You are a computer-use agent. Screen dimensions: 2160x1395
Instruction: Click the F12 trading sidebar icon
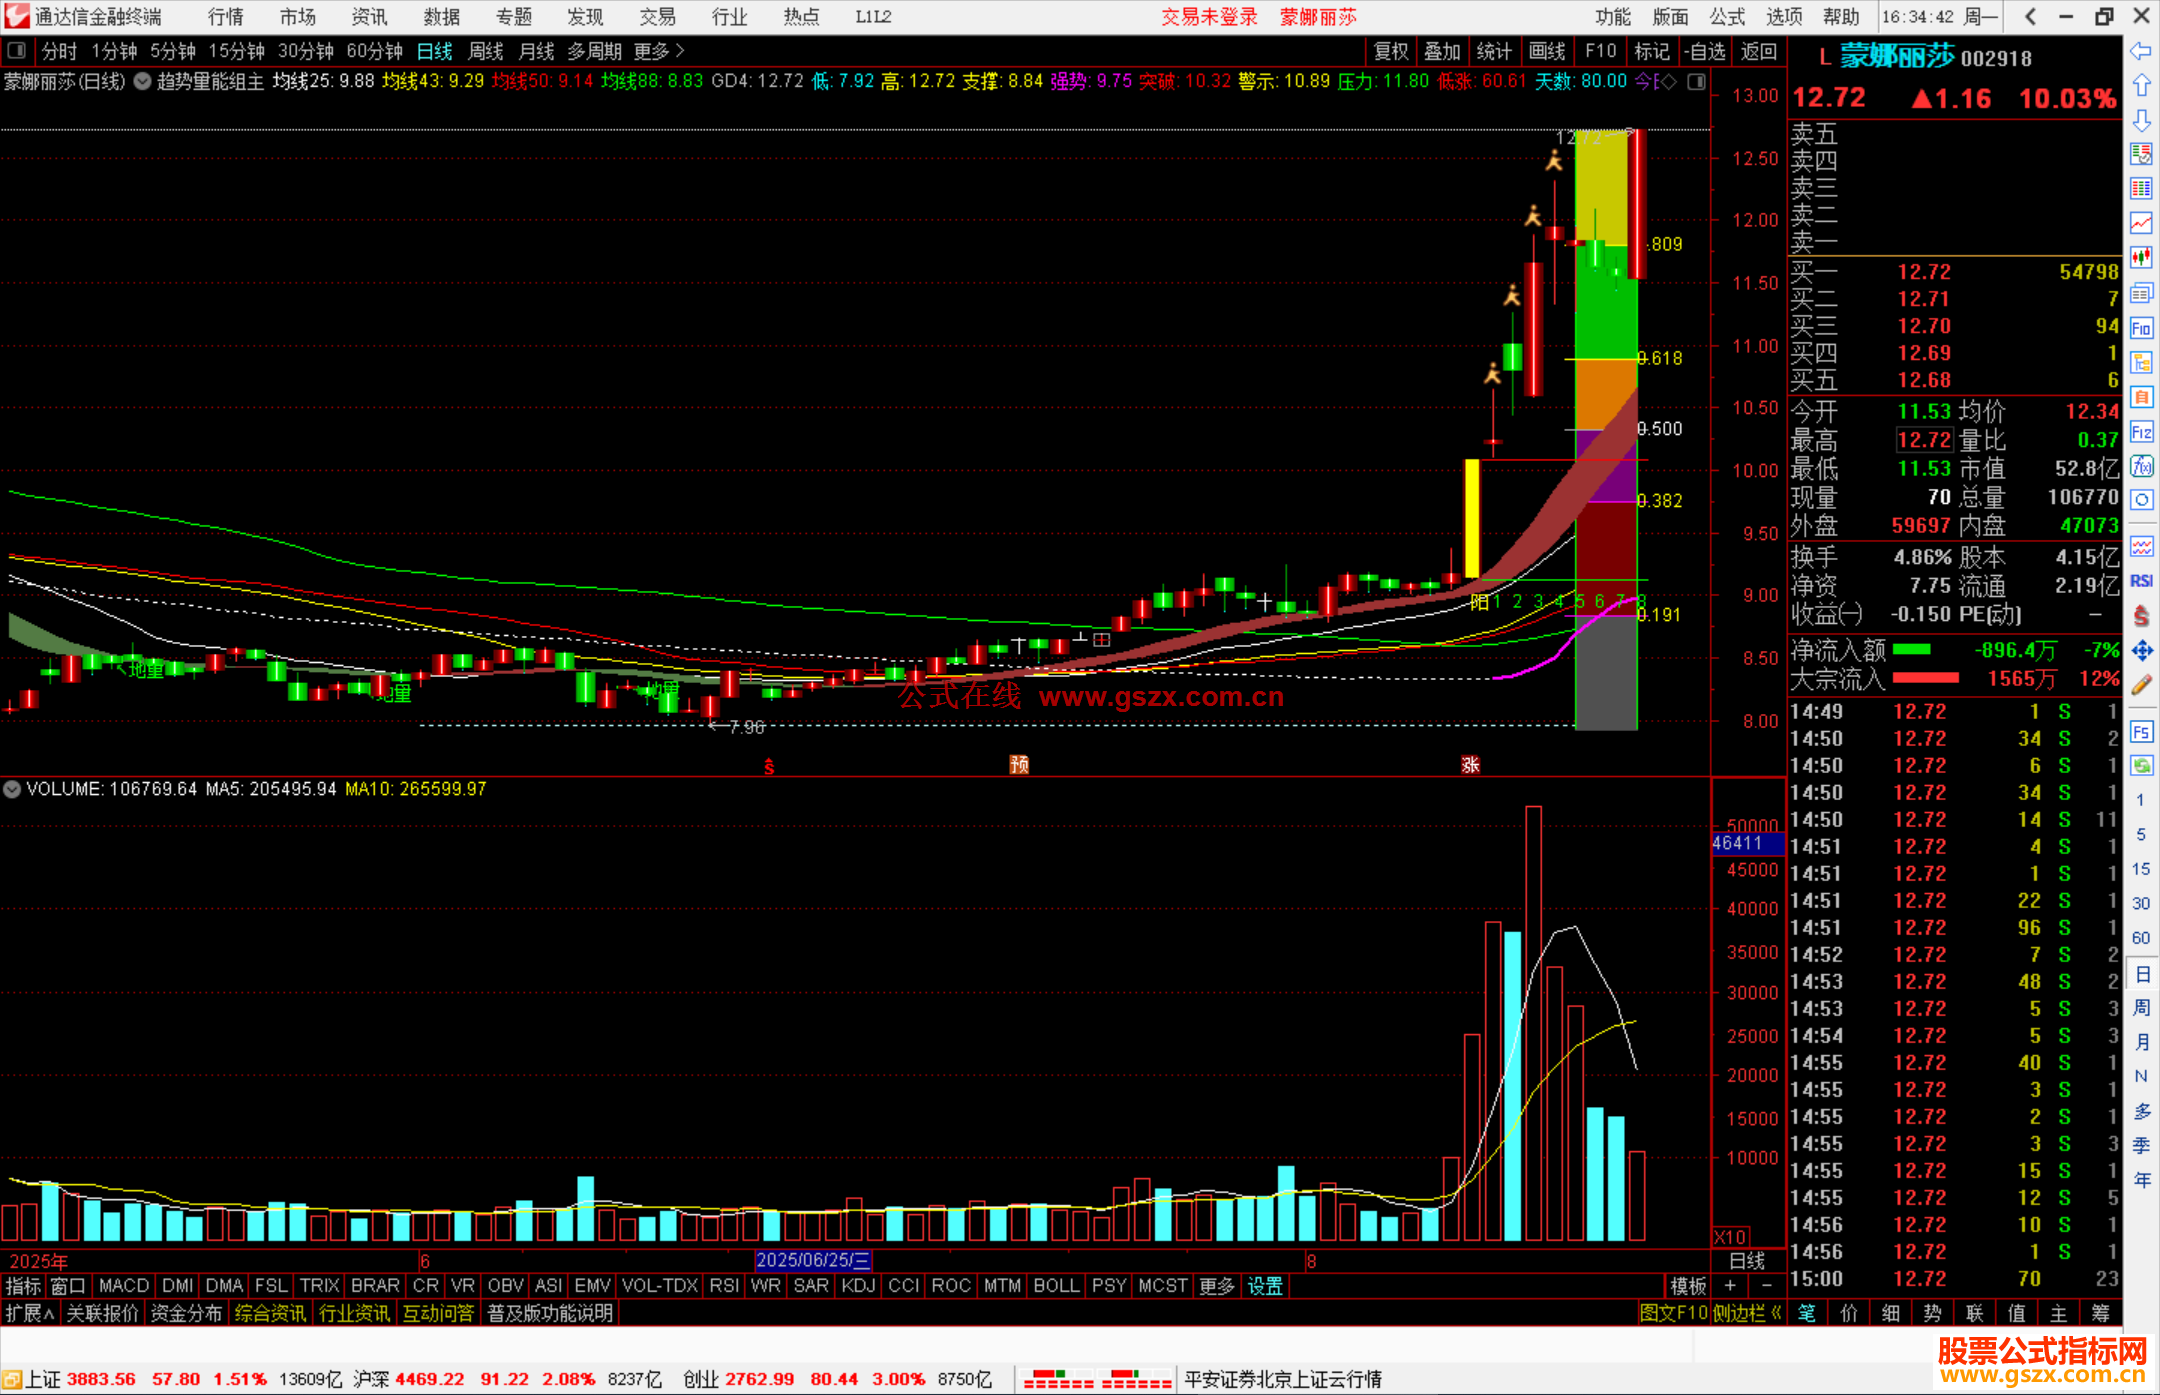[x=2141, y=432]
